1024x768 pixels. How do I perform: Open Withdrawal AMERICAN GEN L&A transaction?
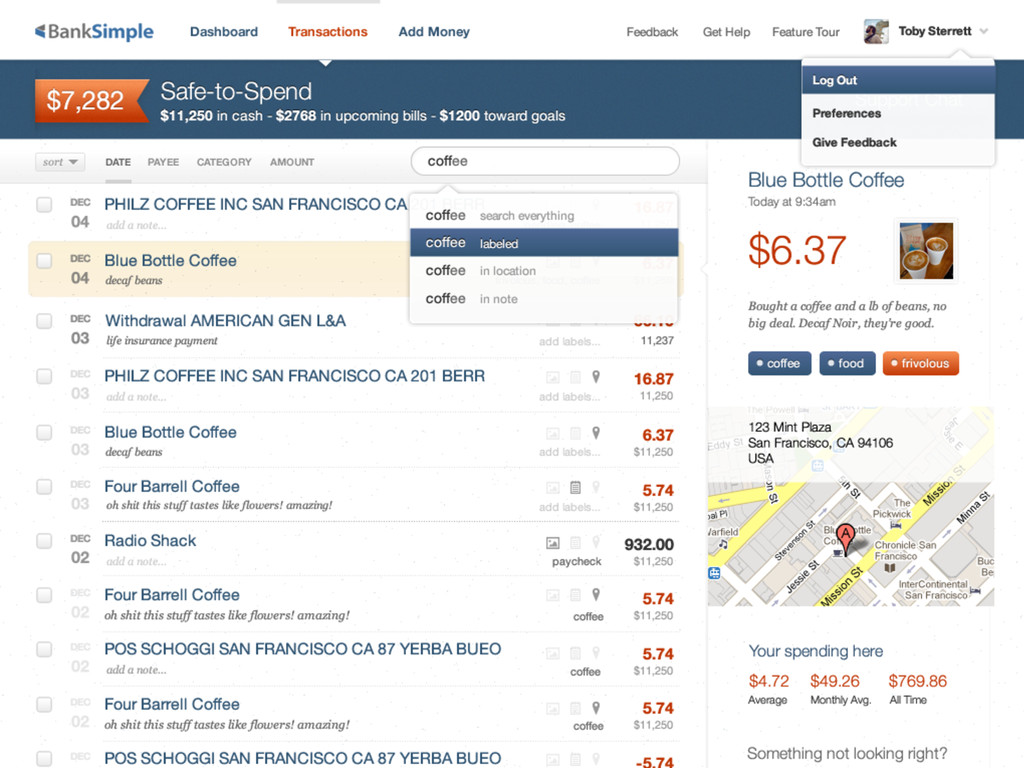tap(225, 321)
